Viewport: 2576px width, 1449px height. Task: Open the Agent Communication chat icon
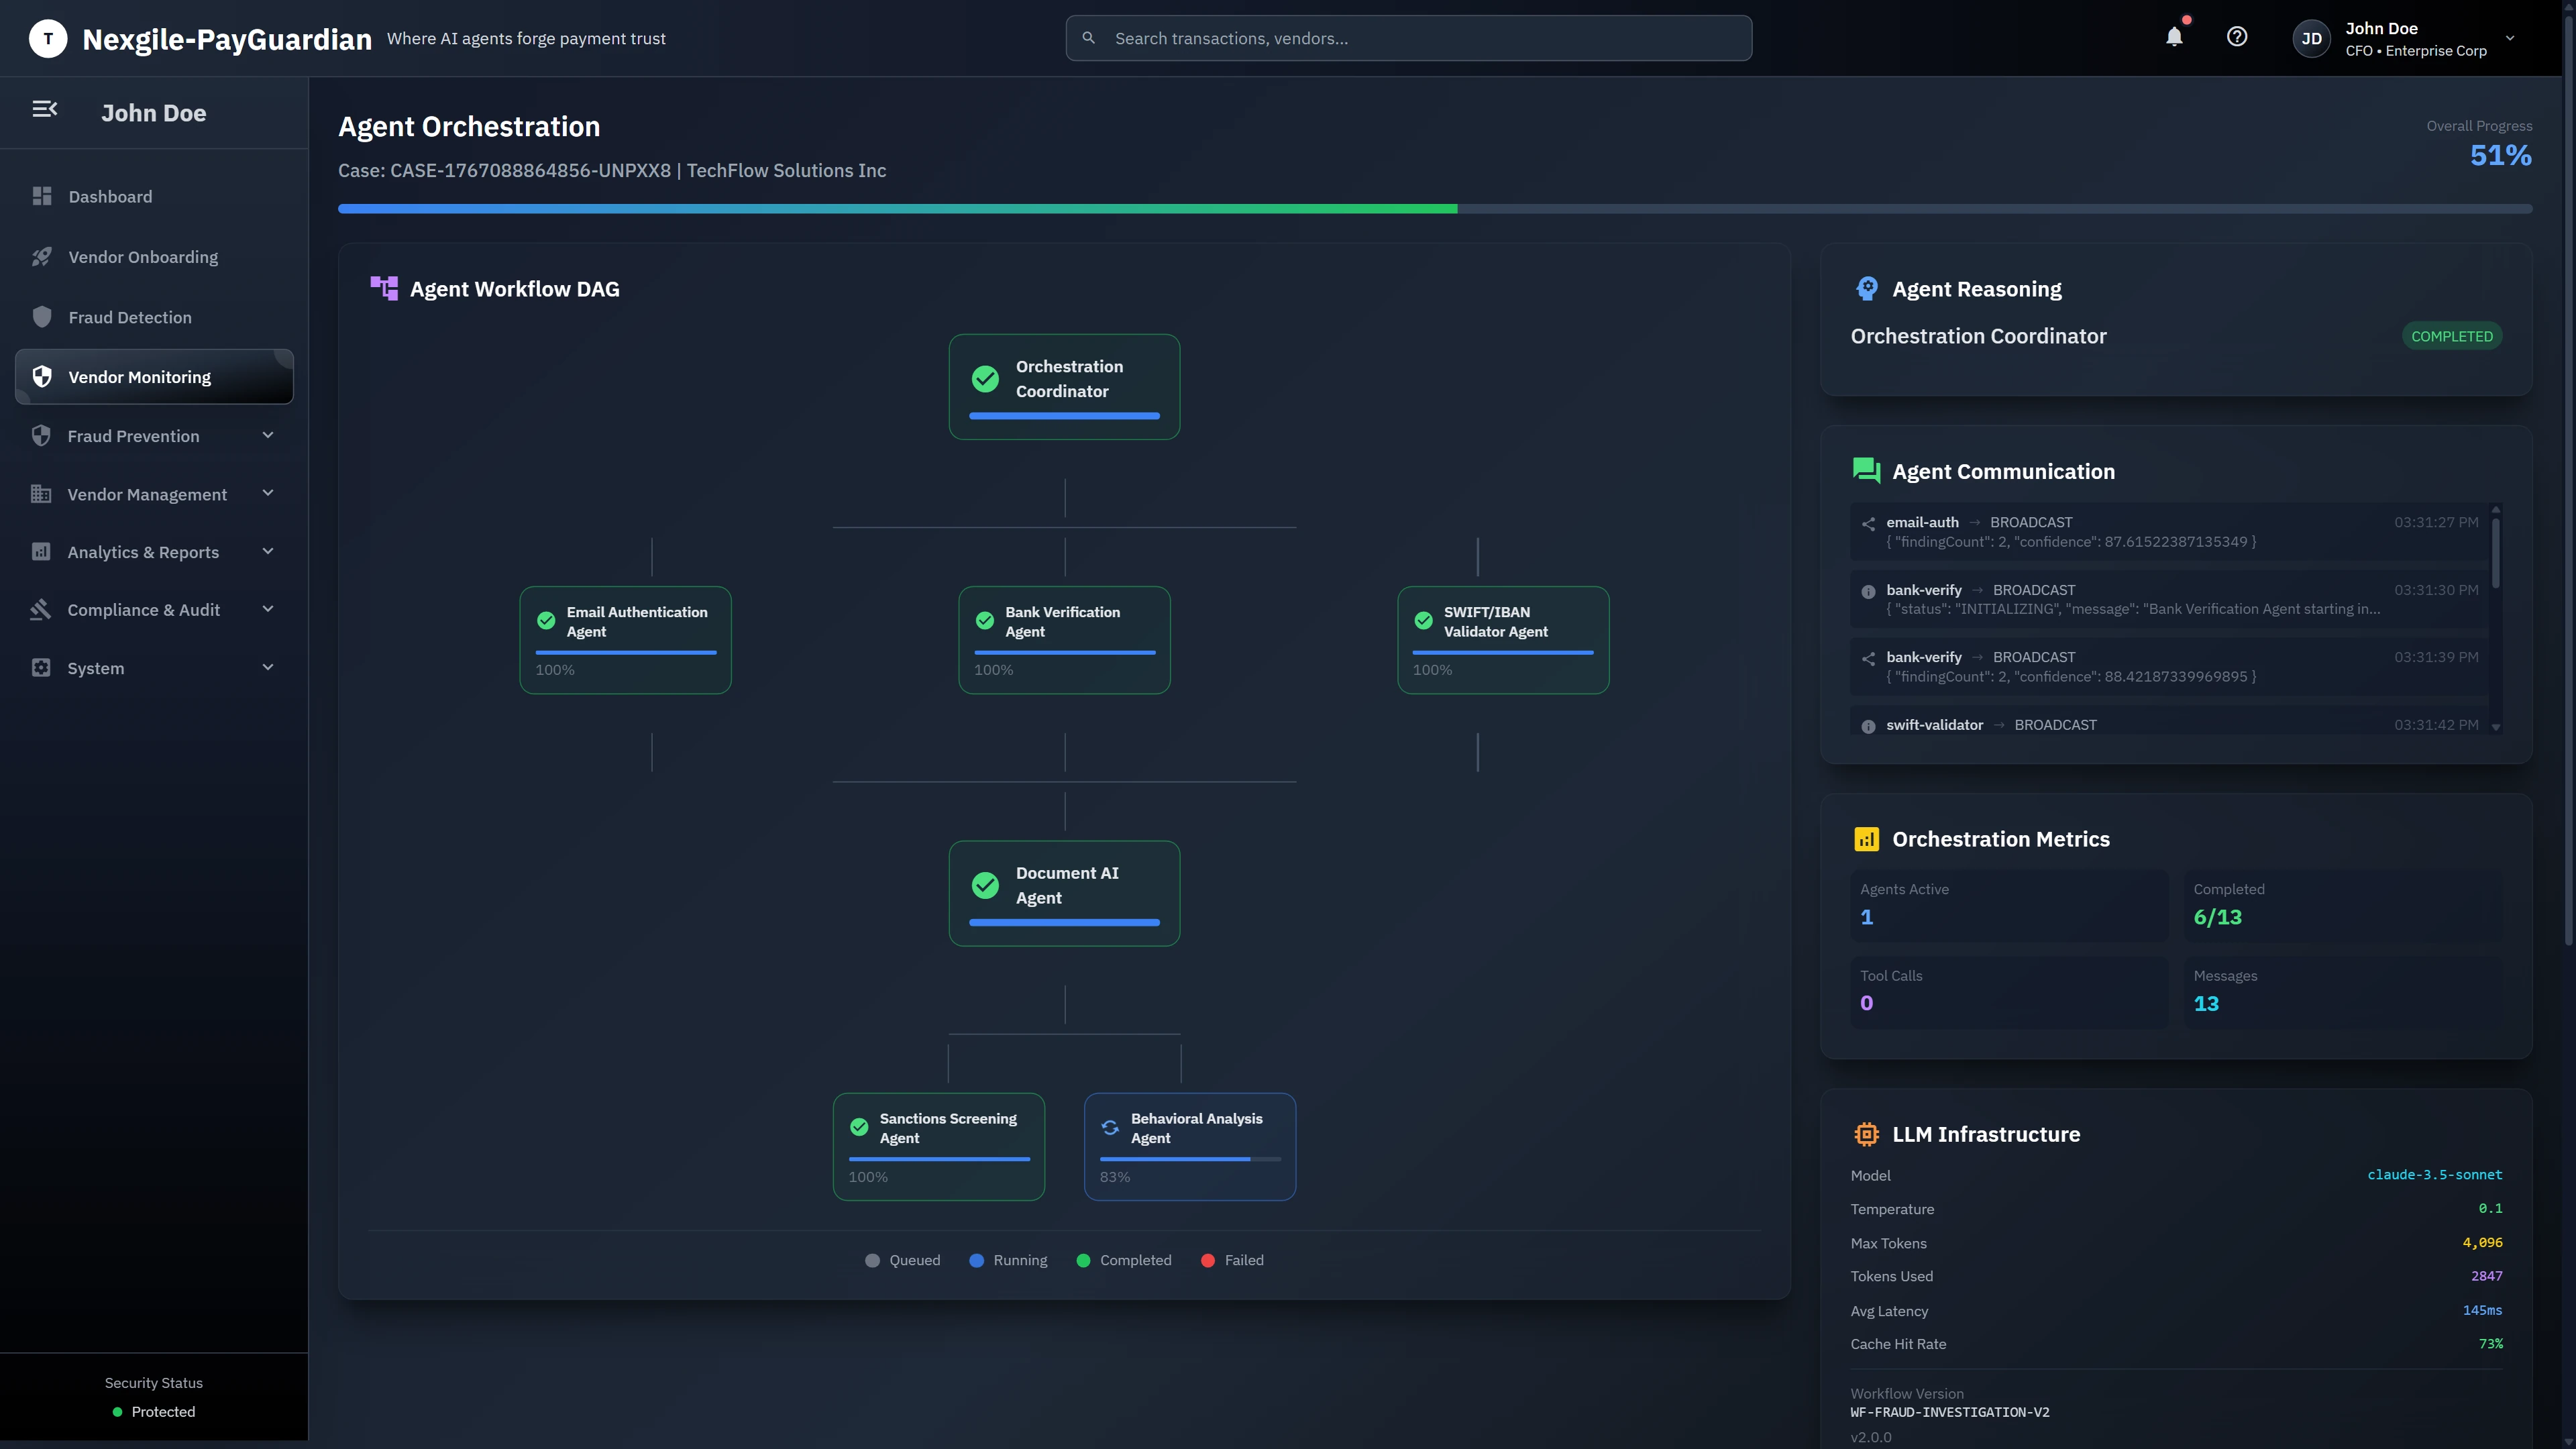(x=1866, y=470)
